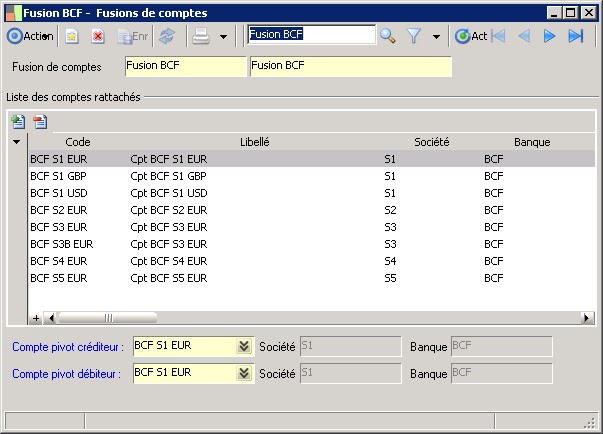
Task: Open the filter dropdown arrow
Action: click(x=436, y=37)
